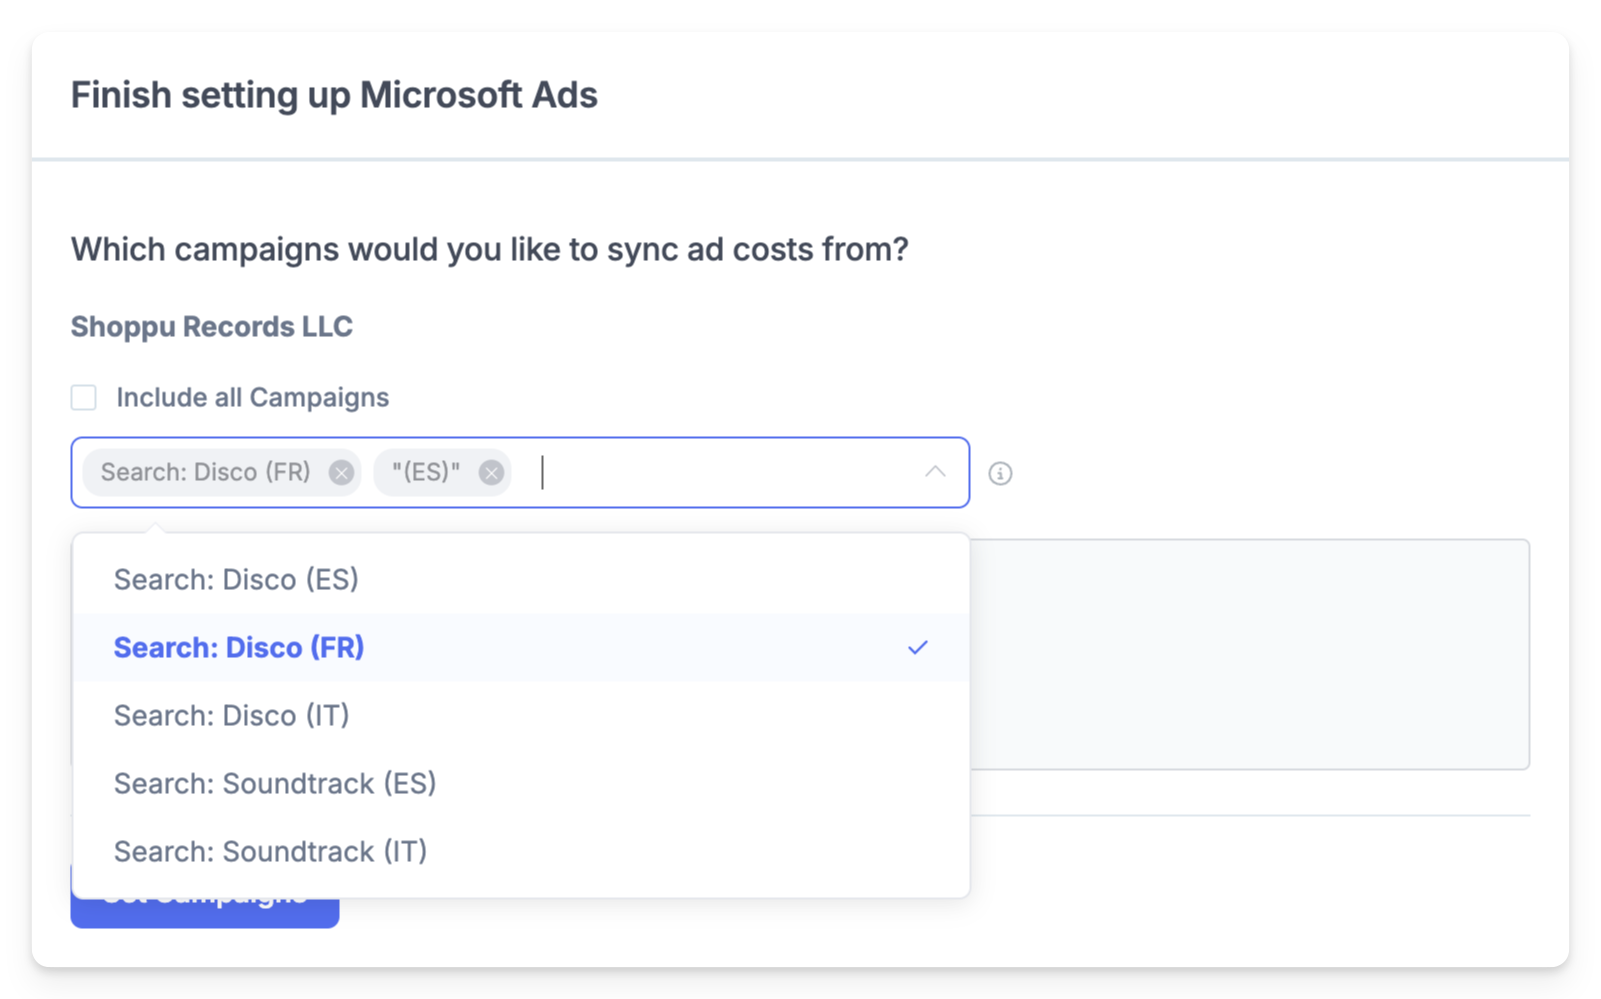Select Search: Disco (ES) option

[x=521, y=580]
